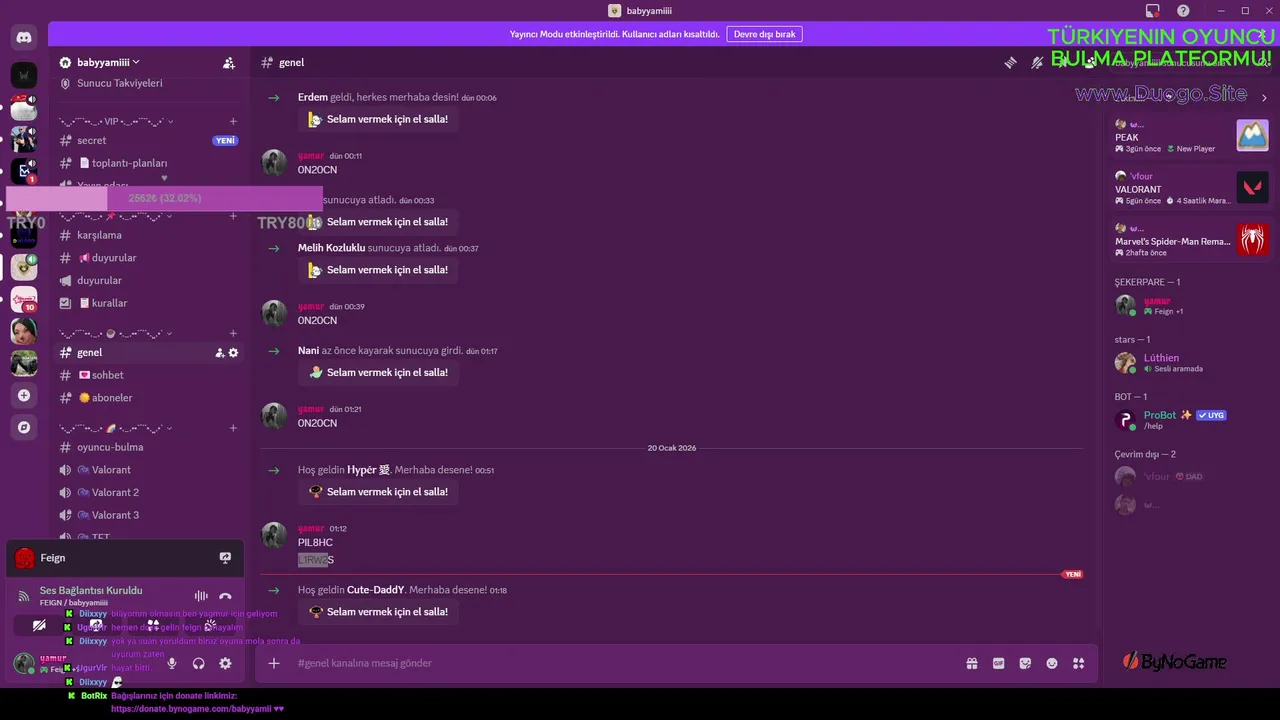Reveal the spoilered LIRW2S message
Screen dimensions: 1280x720
(316, 560)
